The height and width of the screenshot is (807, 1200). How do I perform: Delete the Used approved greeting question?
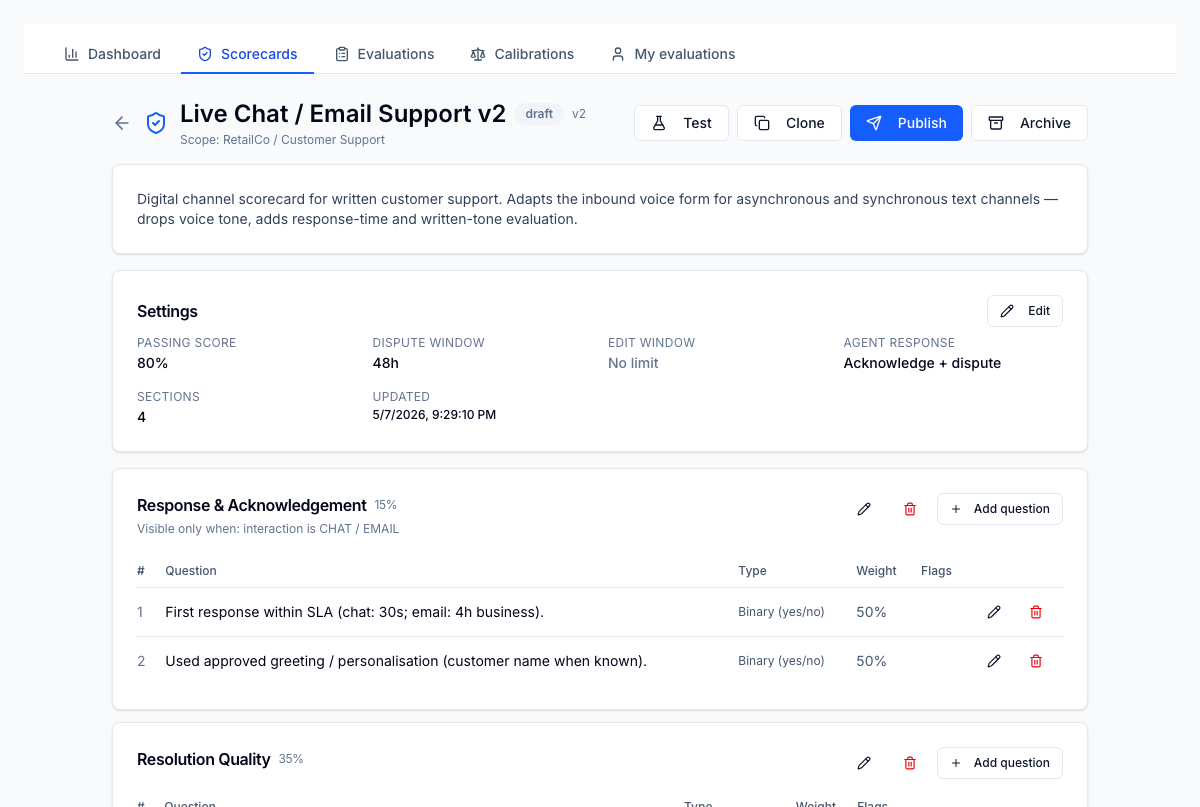pyautogui.click(x=1036, y=661)
